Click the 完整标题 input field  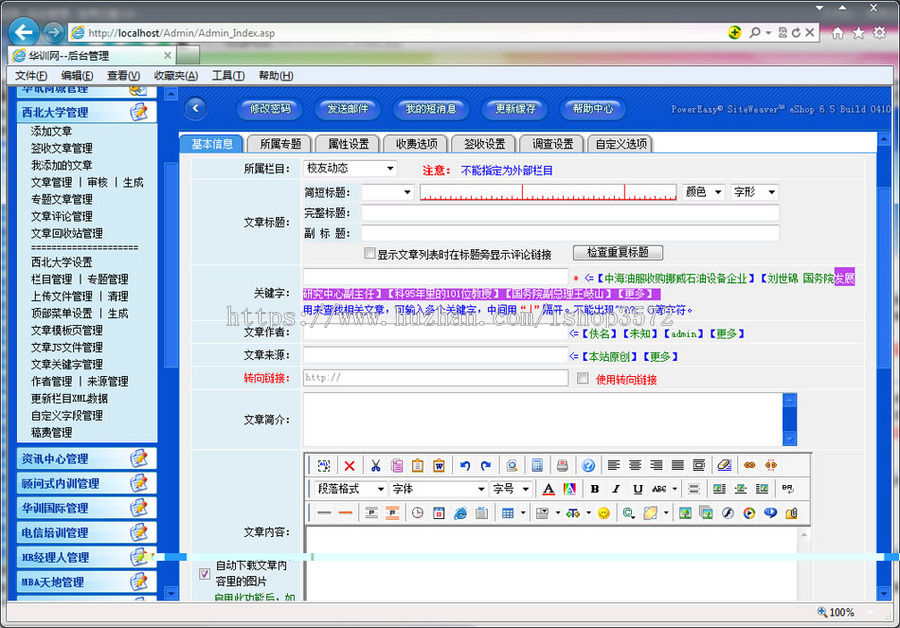point(570,213)
